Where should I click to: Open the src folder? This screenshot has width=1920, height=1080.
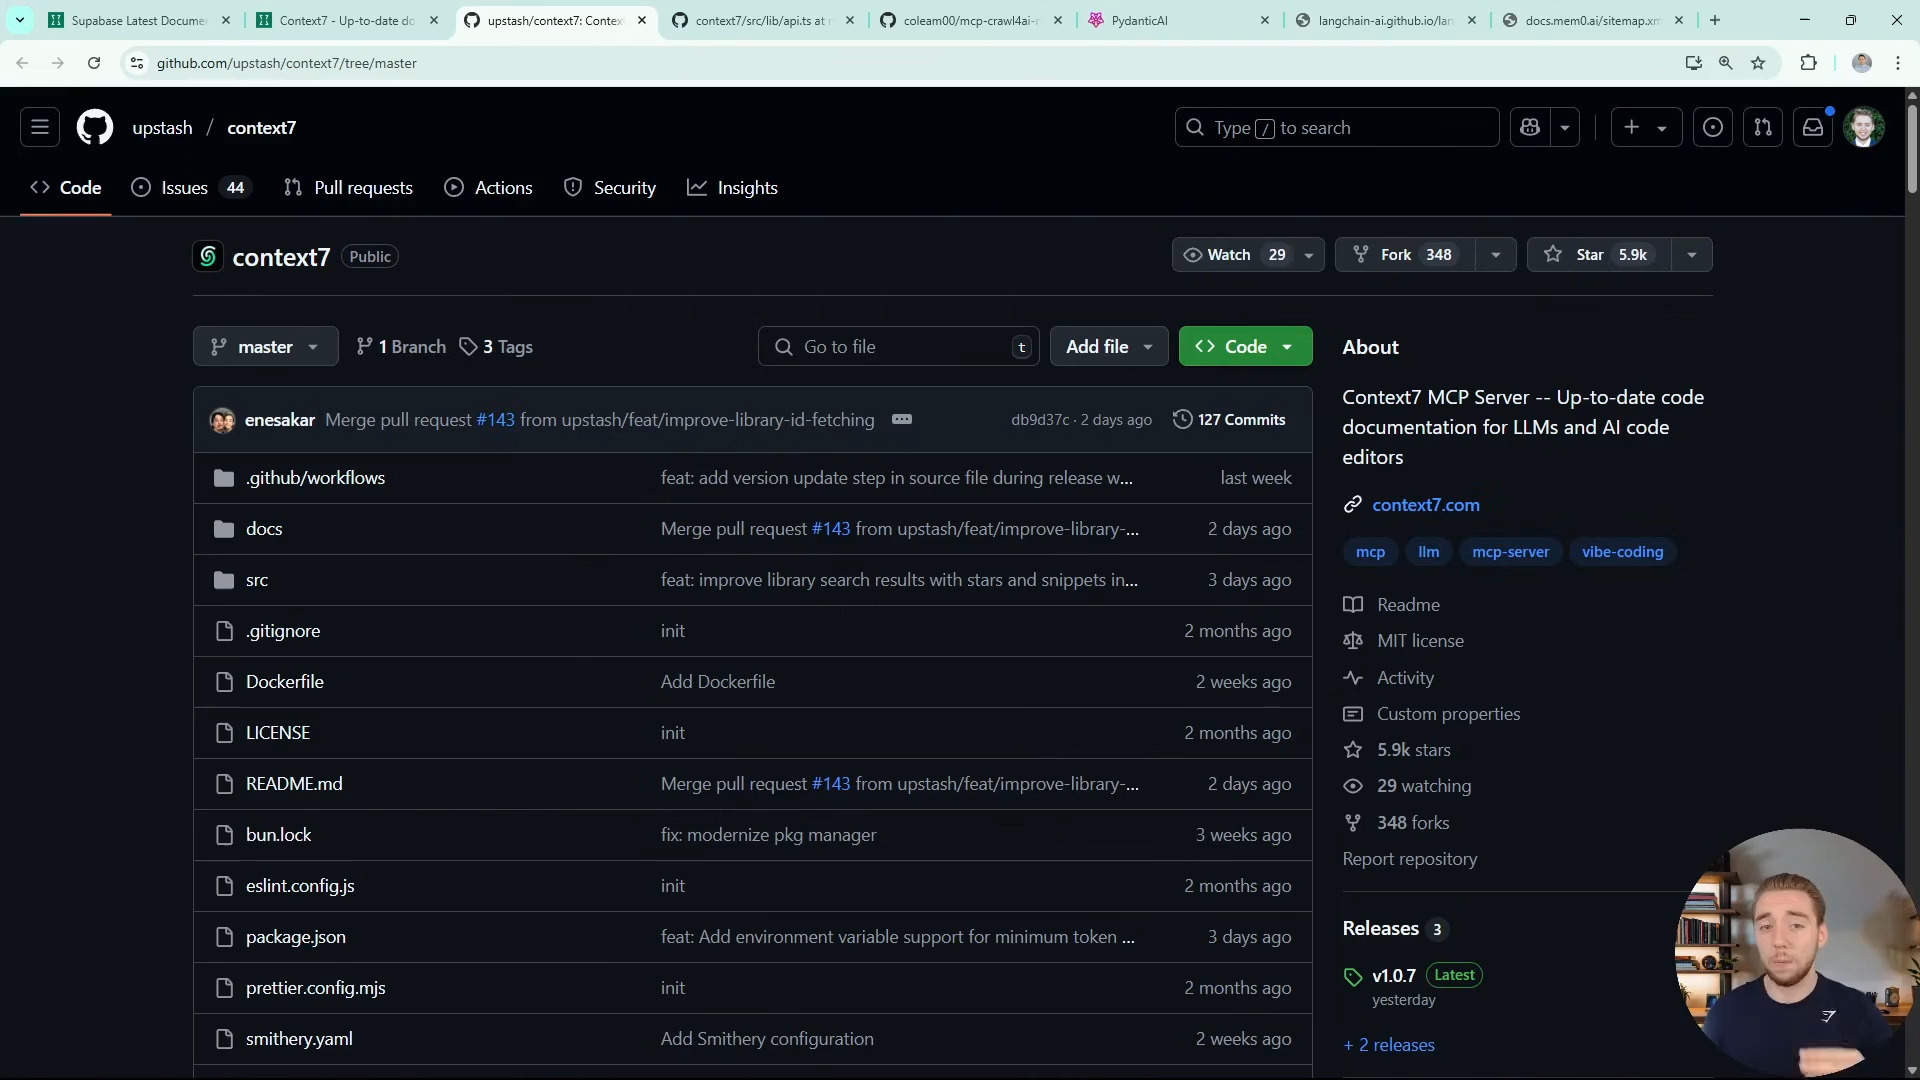tap(257, 580)
